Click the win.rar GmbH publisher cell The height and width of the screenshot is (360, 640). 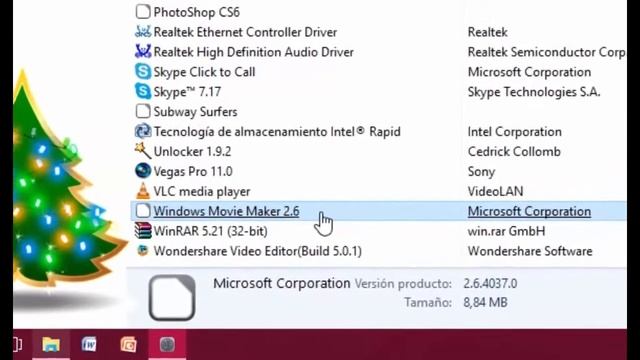click(507, 231)
